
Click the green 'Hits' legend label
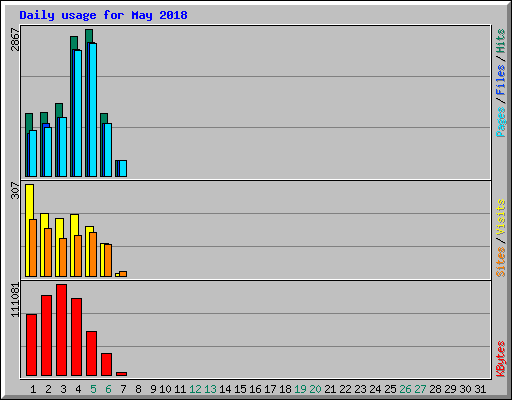[500, 41]
